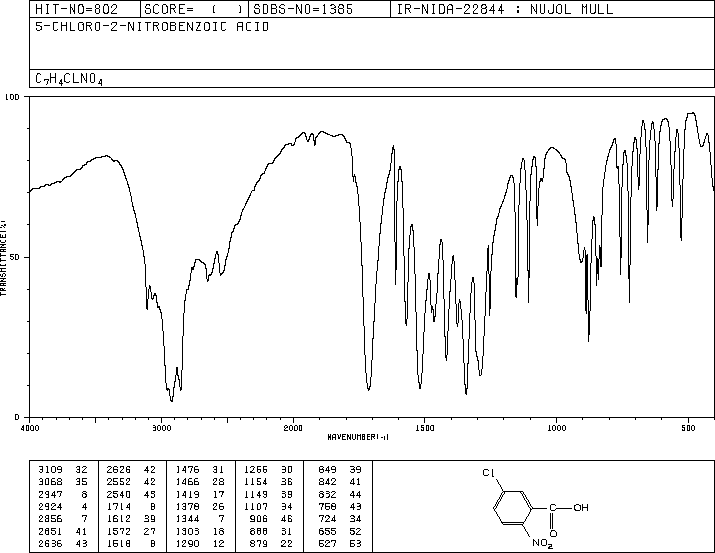
Task: Click the 4000 x-axis tick label
Action: point(30,428)
